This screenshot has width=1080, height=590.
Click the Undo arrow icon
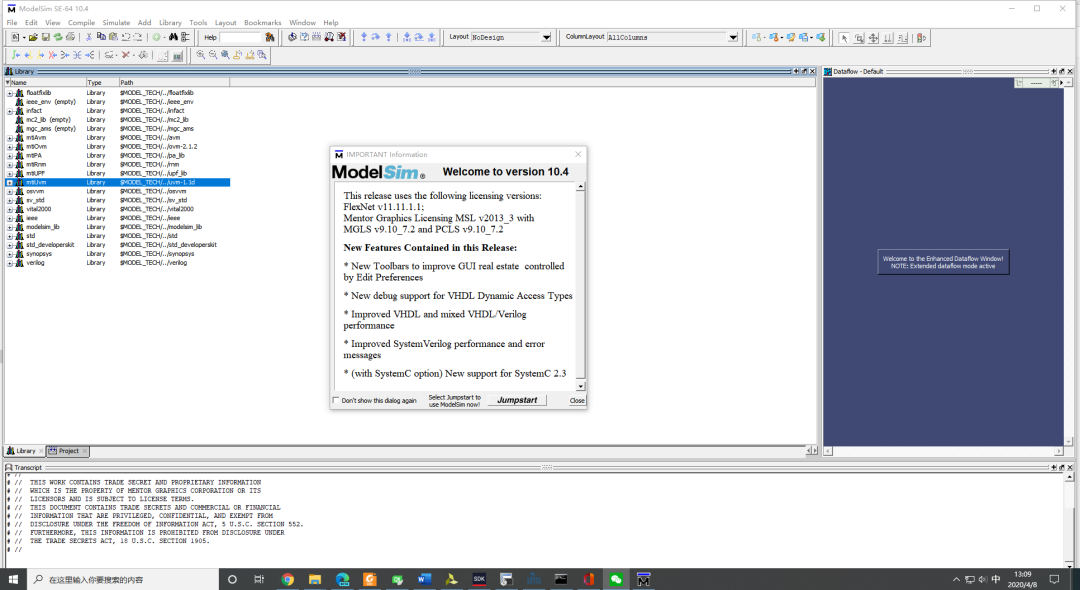pyautogui.click(x=125, y=37)
